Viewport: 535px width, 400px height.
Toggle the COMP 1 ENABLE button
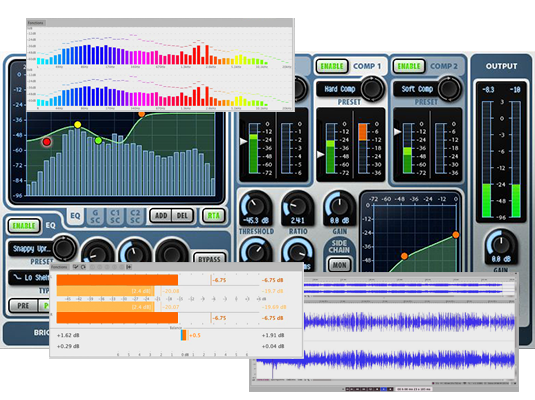[x=332, y=66]
